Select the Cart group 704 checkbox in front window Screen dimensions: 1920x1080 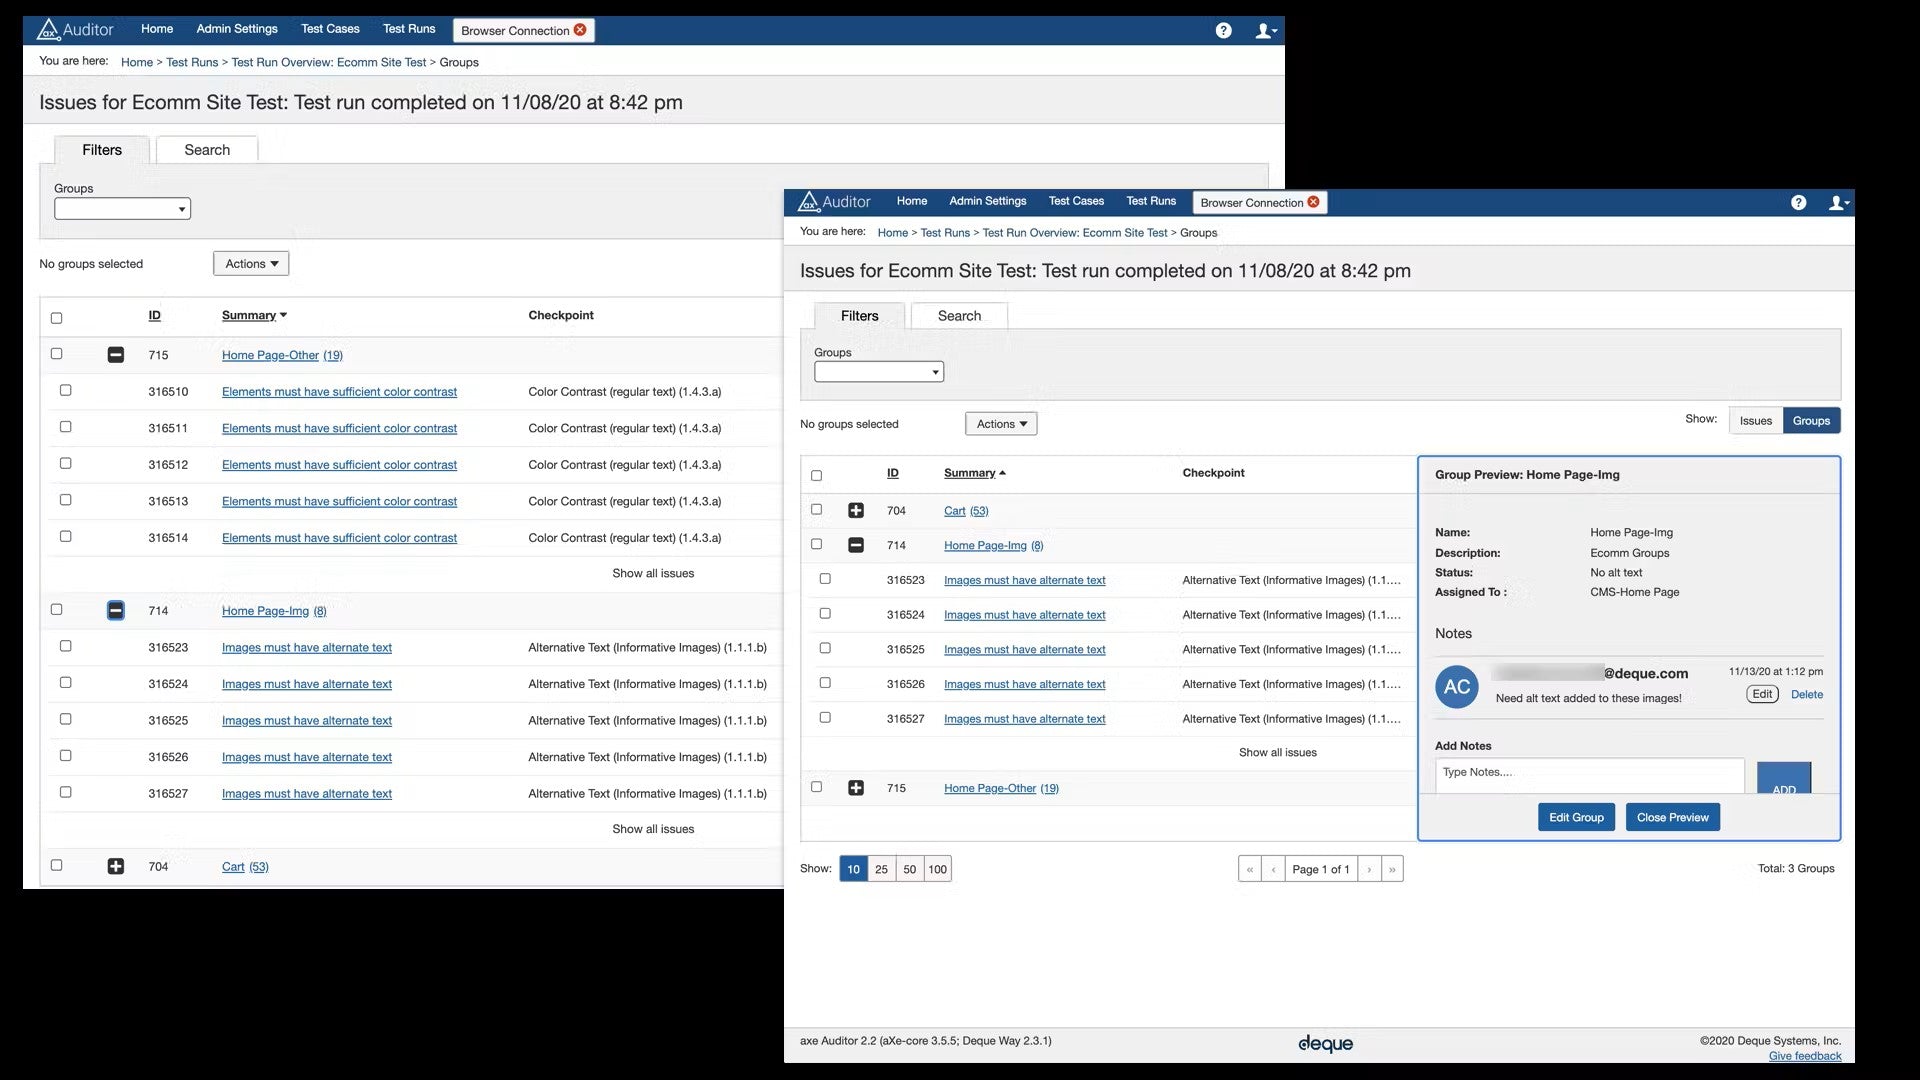point(817,510)
